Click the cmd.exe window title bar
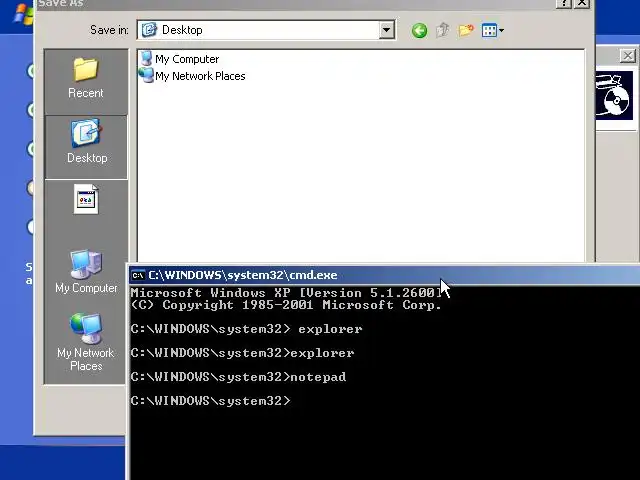This screenshot has width=640, height=480. point(384,275)
